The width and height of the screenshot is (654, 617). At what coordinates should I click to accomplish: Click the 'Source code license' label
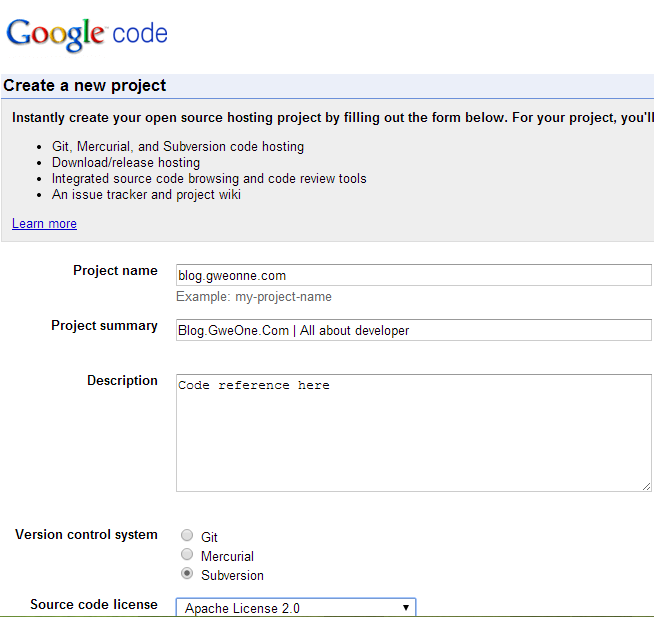94,604
